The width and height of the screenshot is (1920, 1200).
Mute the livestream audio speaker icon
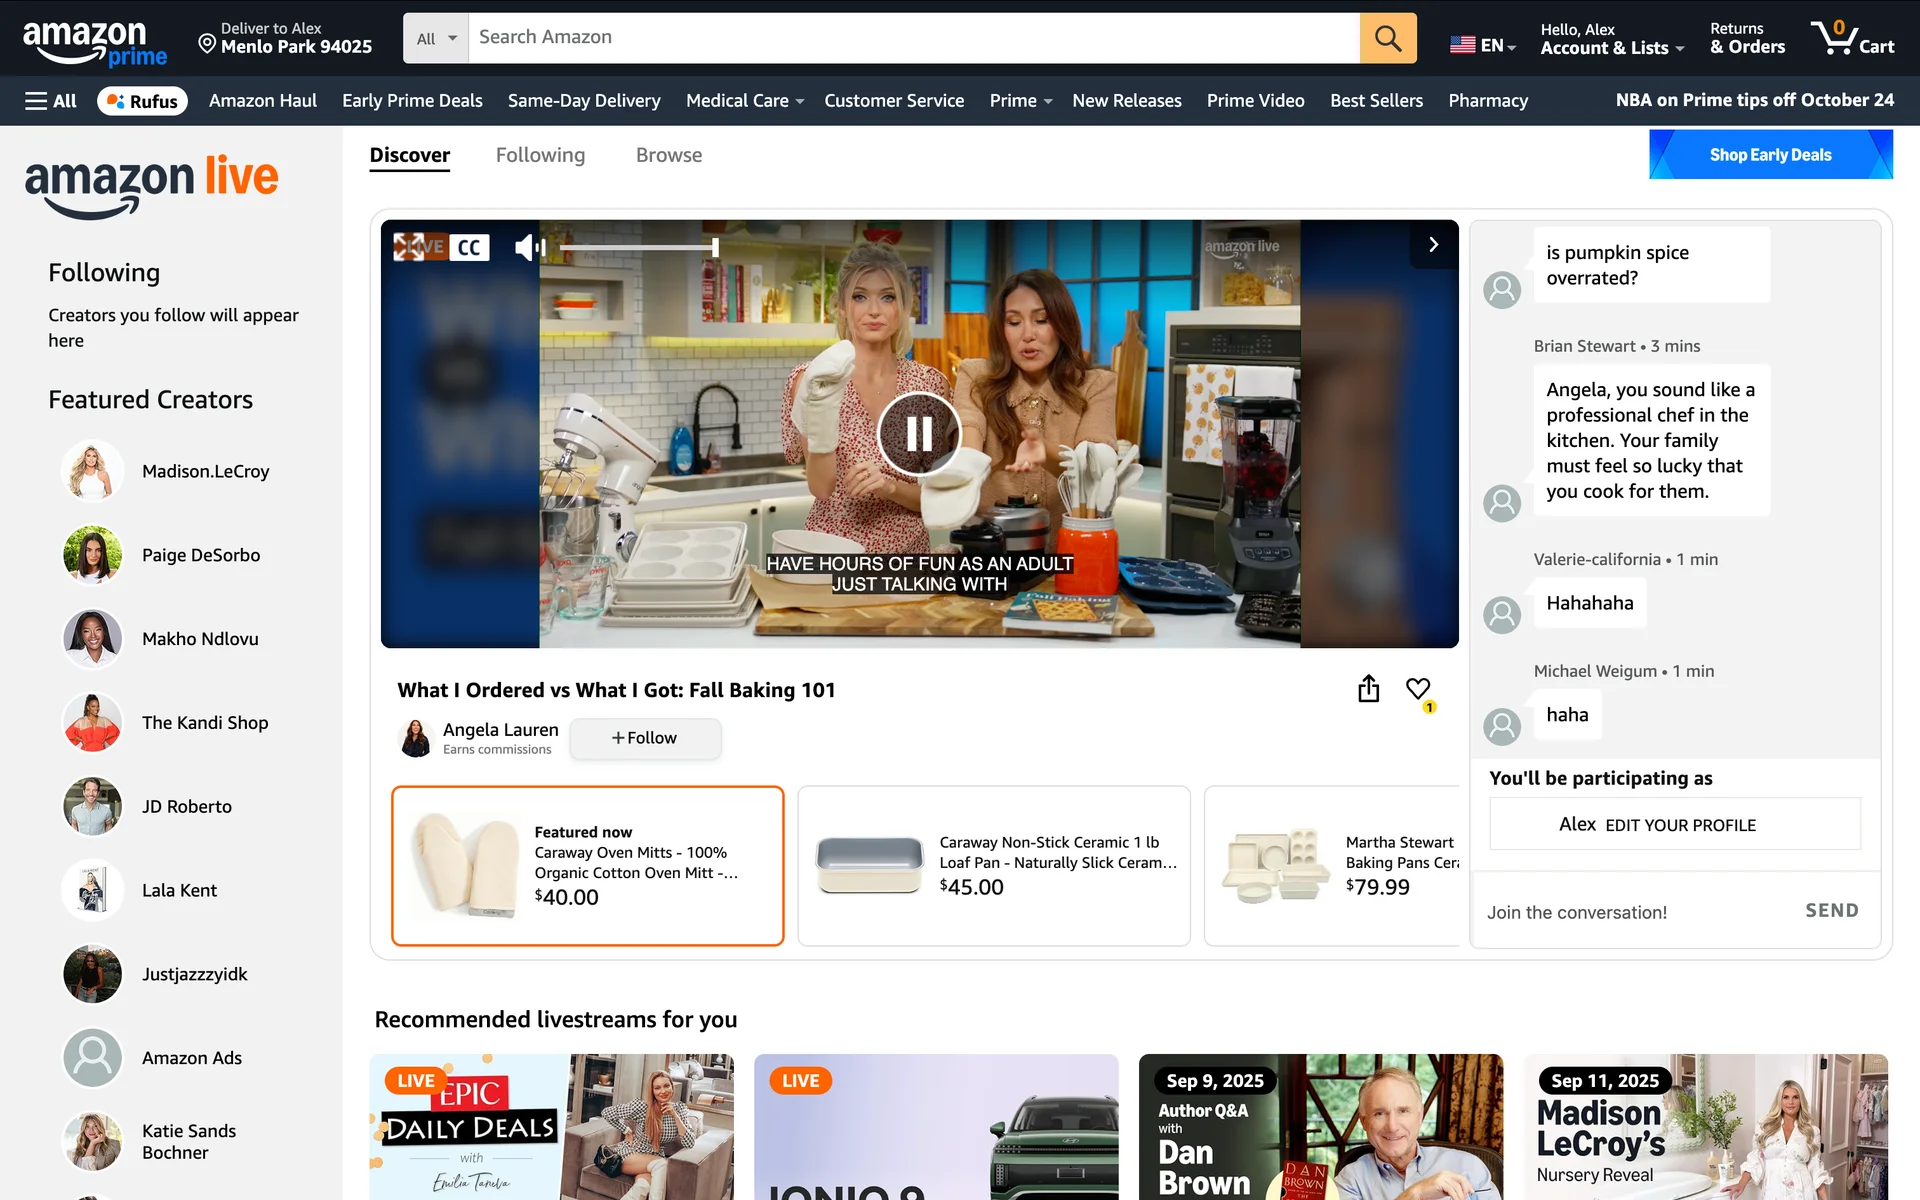[x=529, y=247]
